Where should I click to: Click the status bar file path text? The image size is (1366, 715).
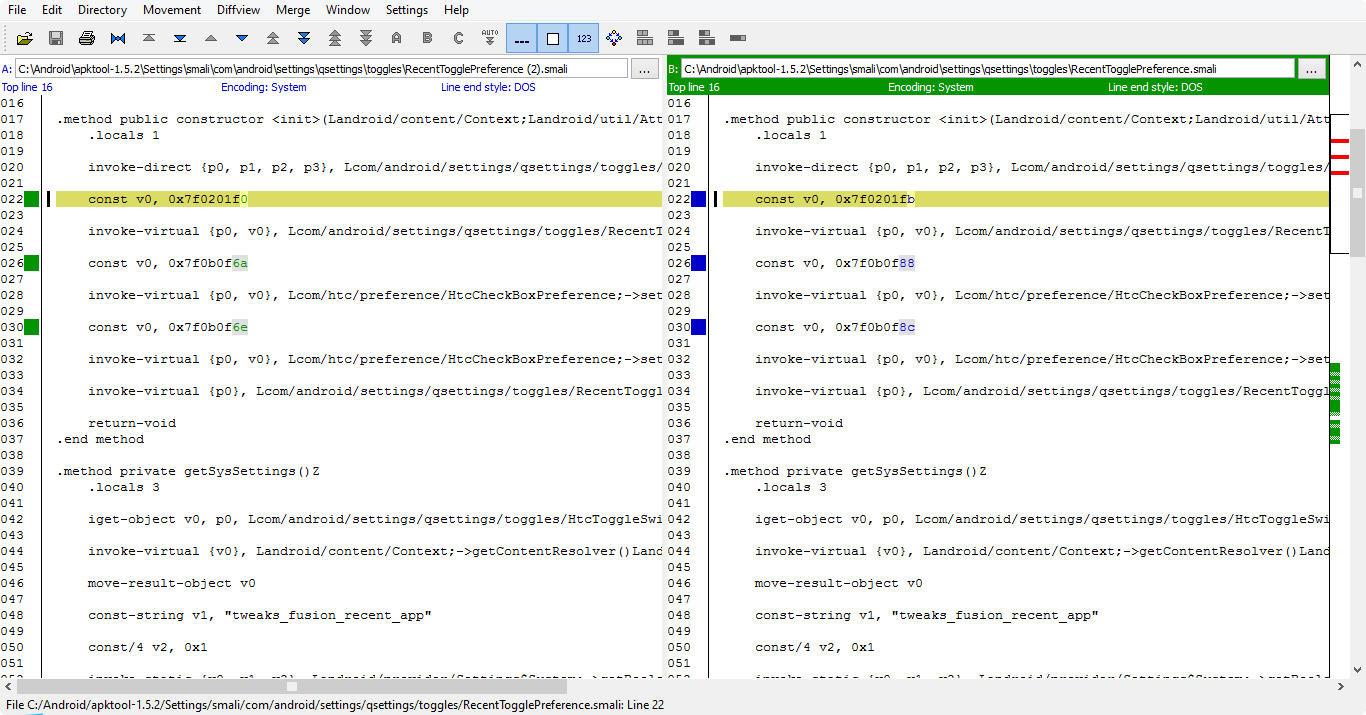pos(335,705)
